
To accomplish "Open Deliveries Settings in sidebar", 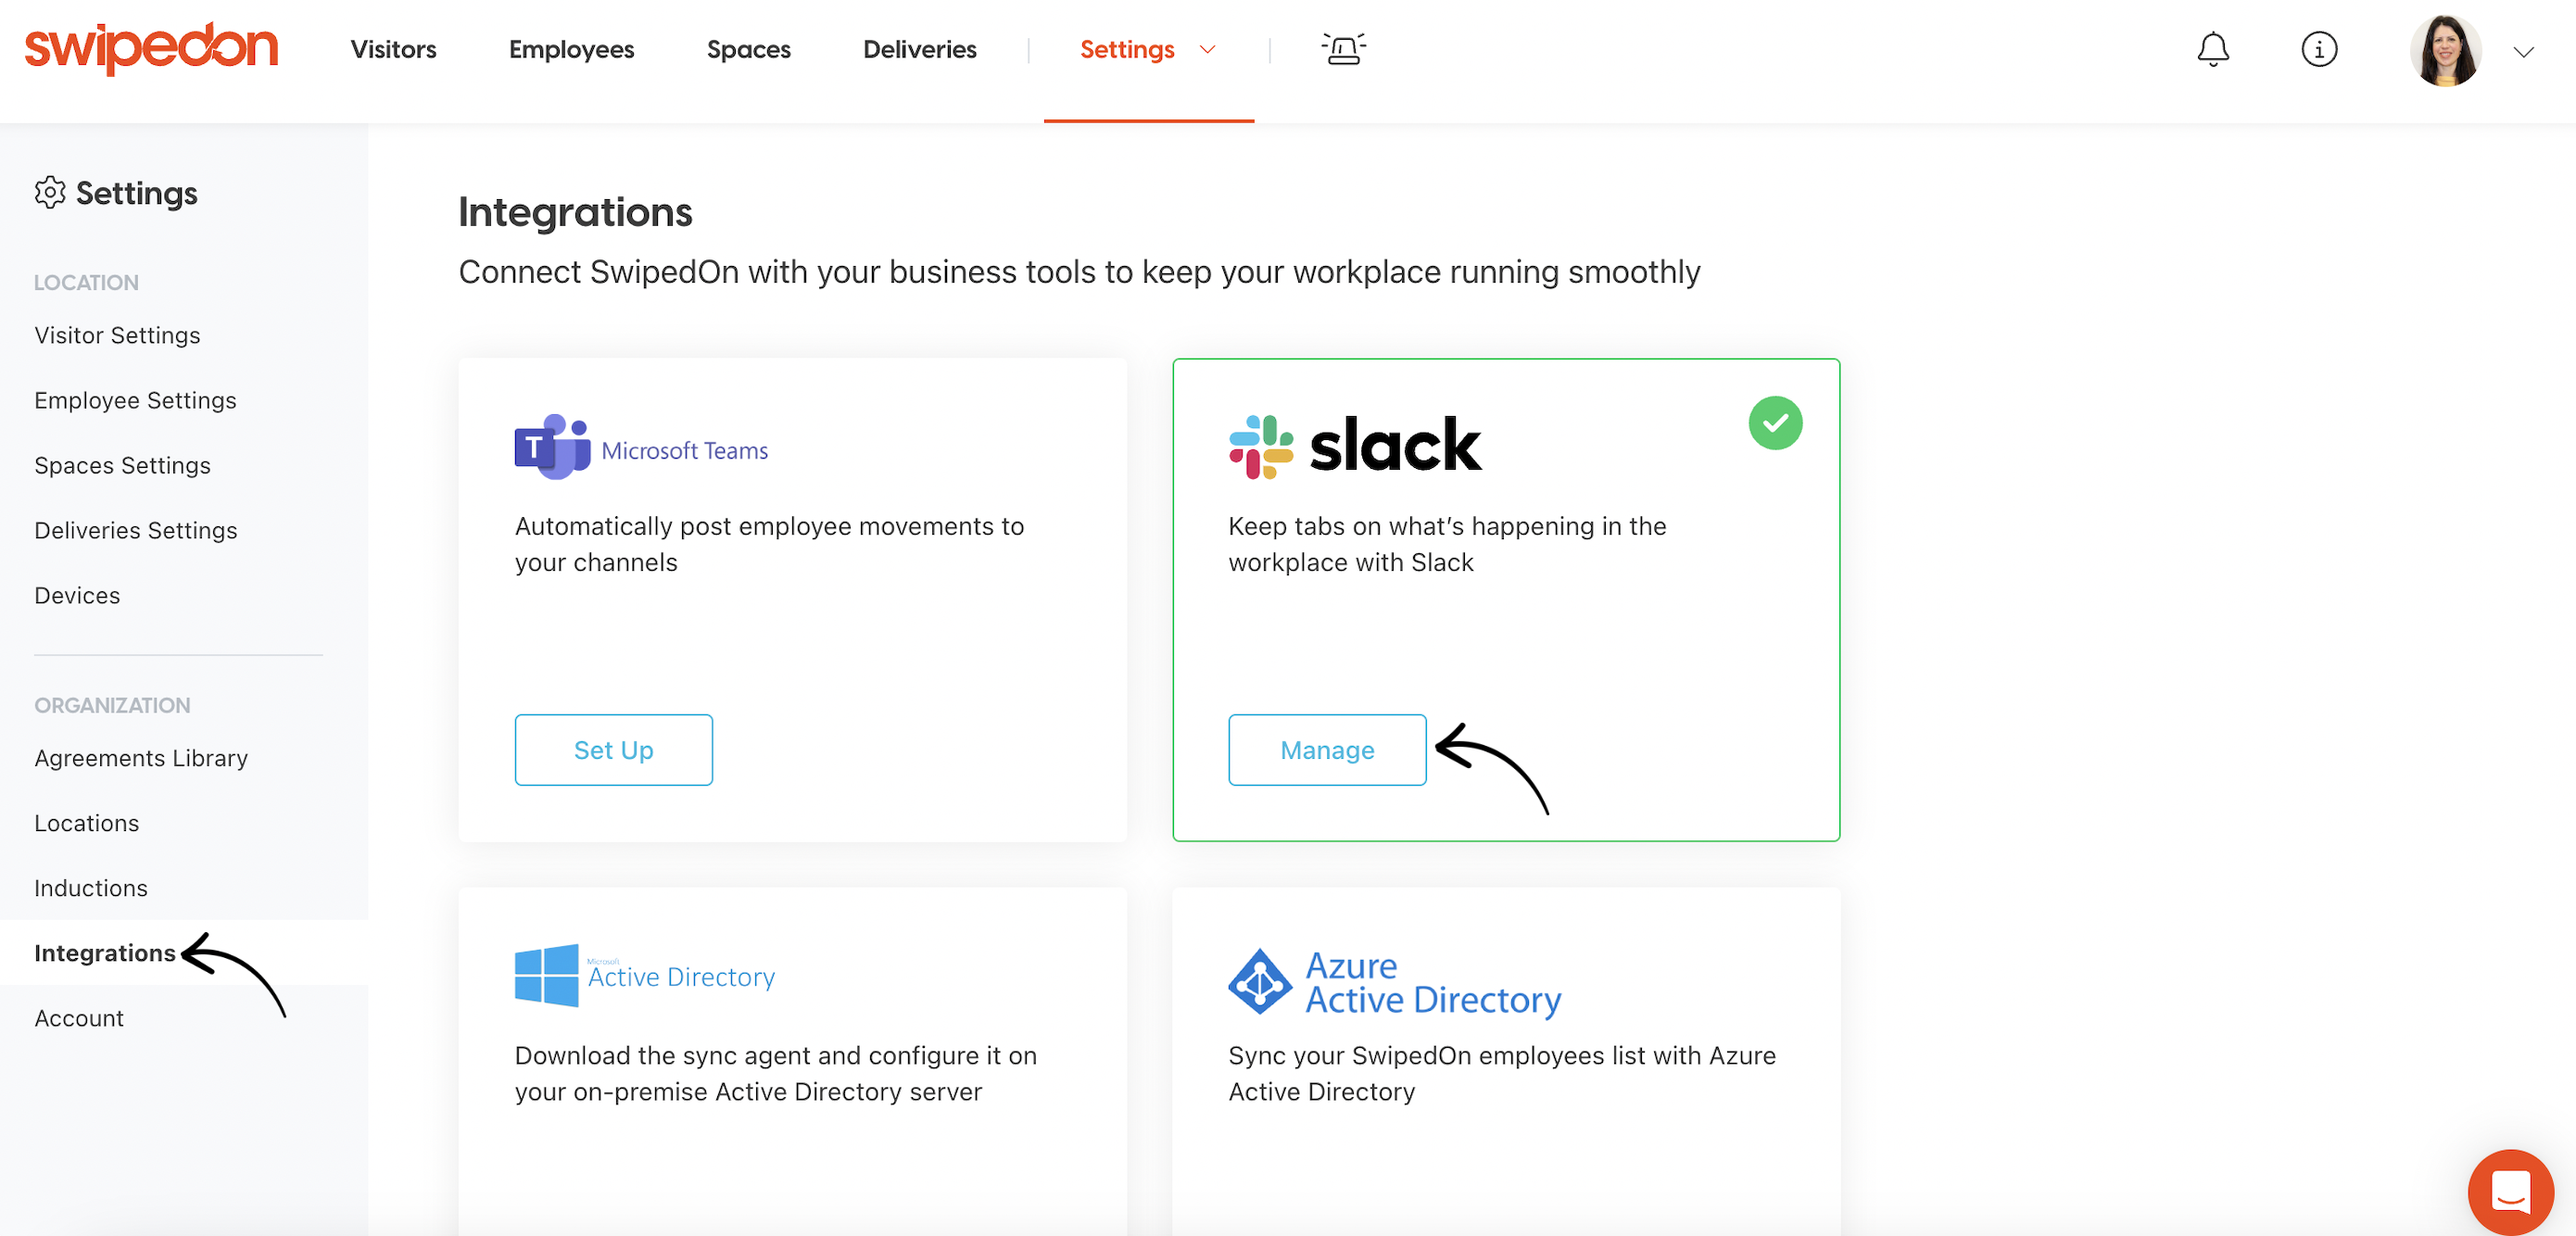I will (135, 530).
